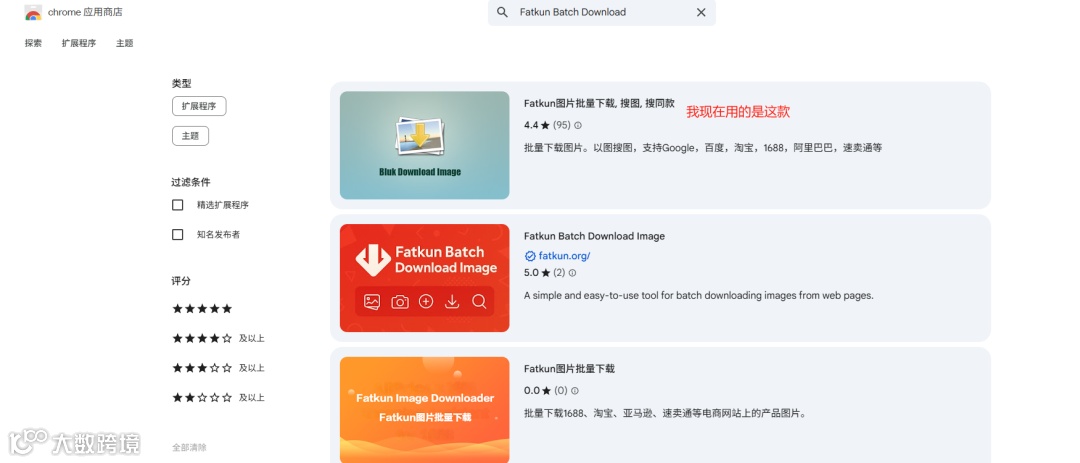The width and height of the screenshot is (1080, 463).
Task: Click the 5.0 star rating icon
Action: click(546, 273)
